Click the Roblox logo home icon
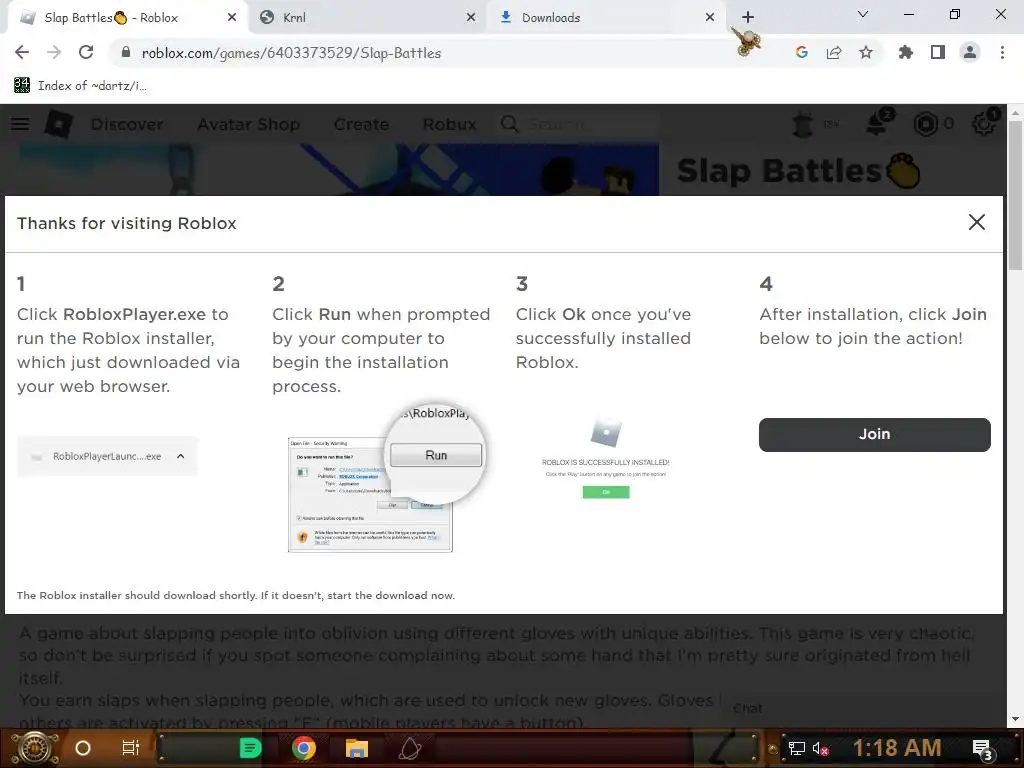The width and height of the screenshot is (1024, 768). (x=59, y=123)
